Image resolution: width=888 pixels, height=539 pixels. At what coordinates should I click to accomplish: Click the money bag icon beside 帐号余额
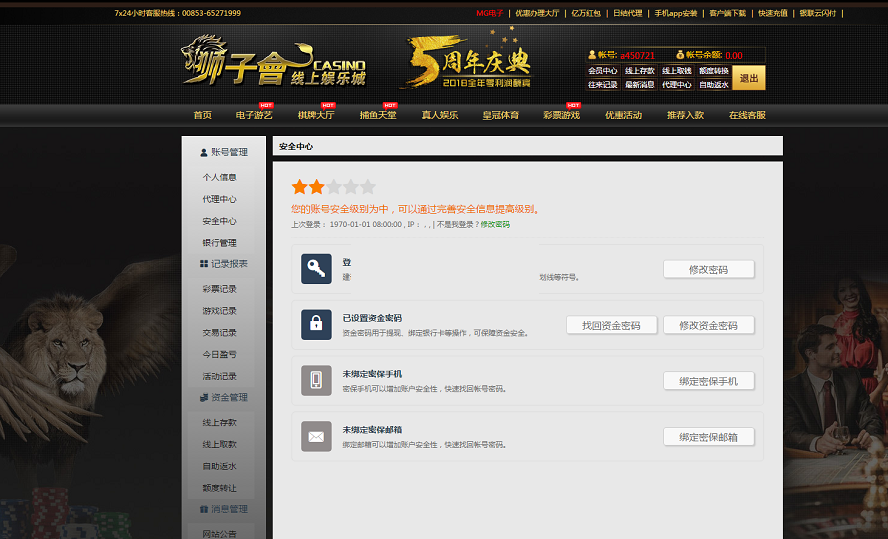coord(680,55)
